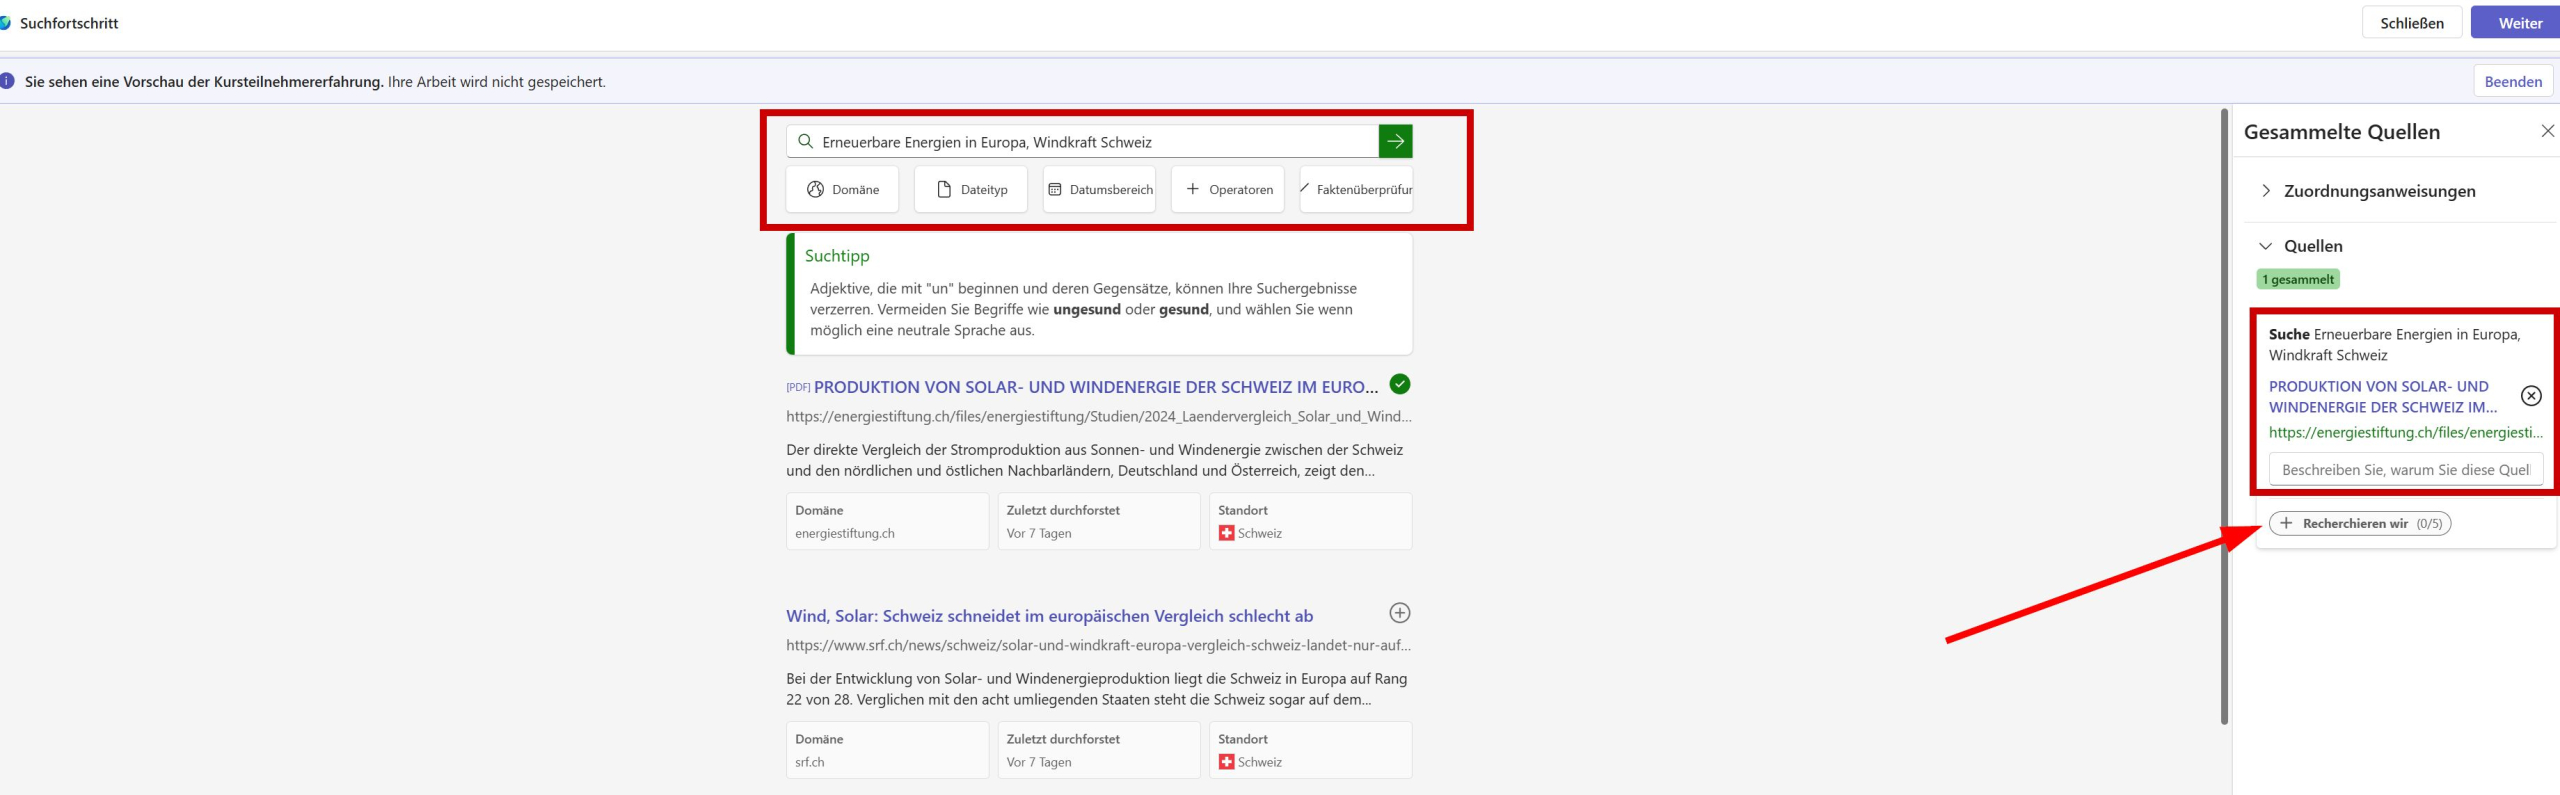This screenshot has width=2560, height=795.
Task: Open the Dateityp filter
Action: (x=970, y=190)
